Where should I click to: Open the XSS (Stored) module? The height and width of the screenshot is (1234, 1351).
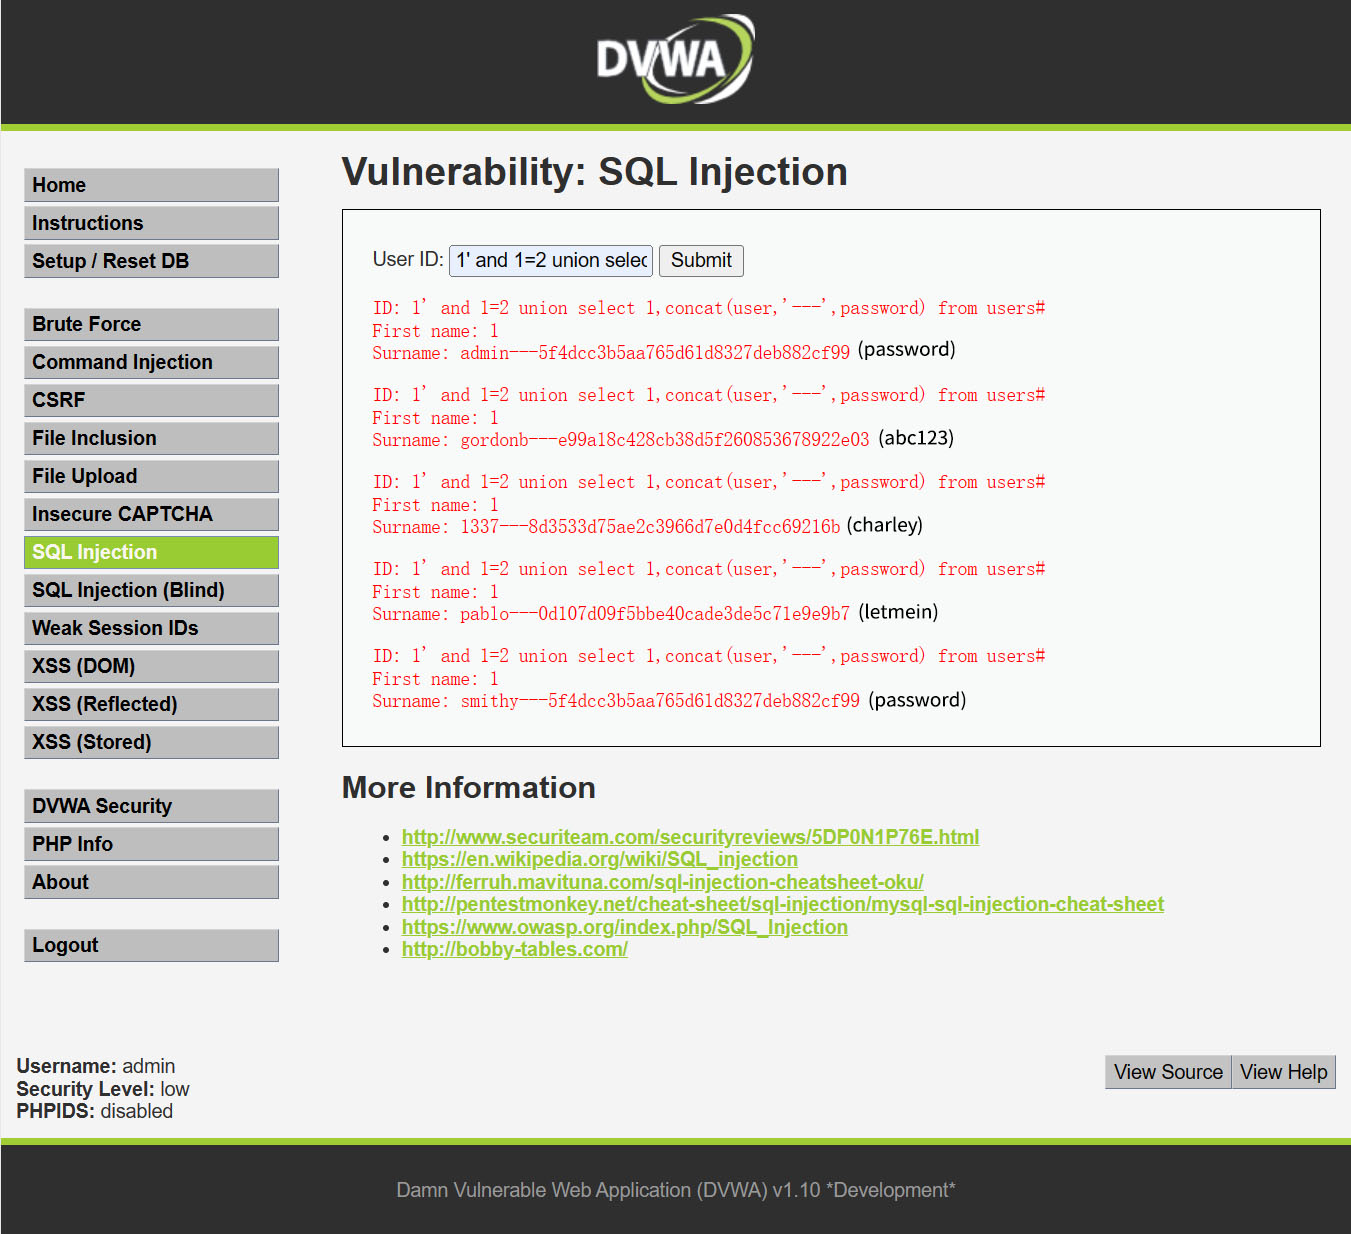151,742
